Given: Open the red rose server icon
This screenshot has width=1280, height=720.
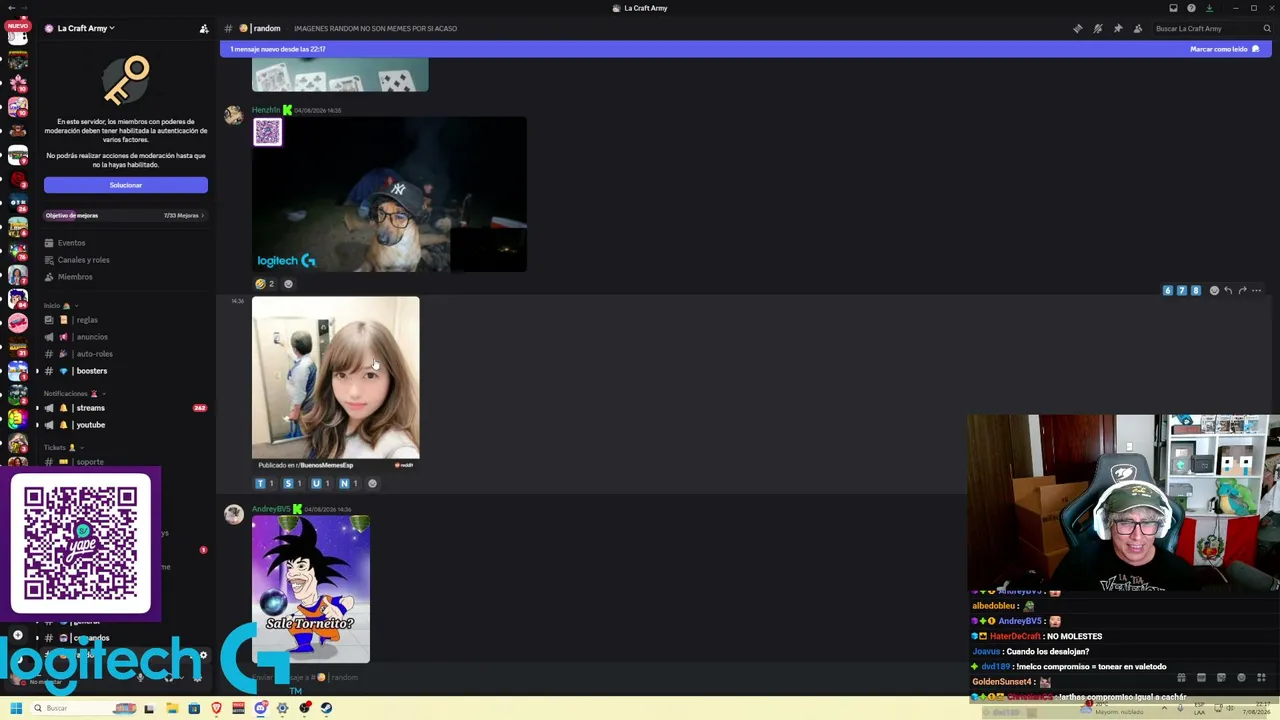Looking at the screenshot, I should point(18,179).
